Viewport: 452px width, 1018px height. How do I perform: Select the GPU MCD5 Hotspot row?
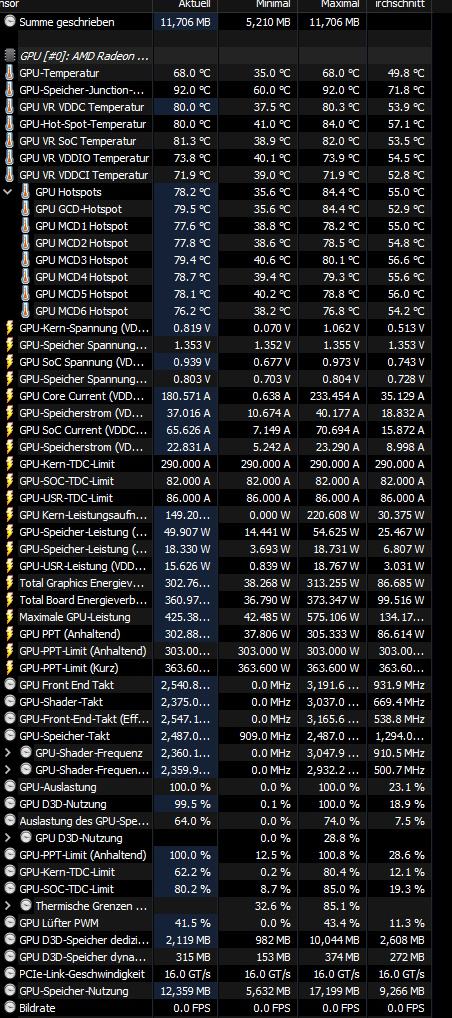pos(216,294)
